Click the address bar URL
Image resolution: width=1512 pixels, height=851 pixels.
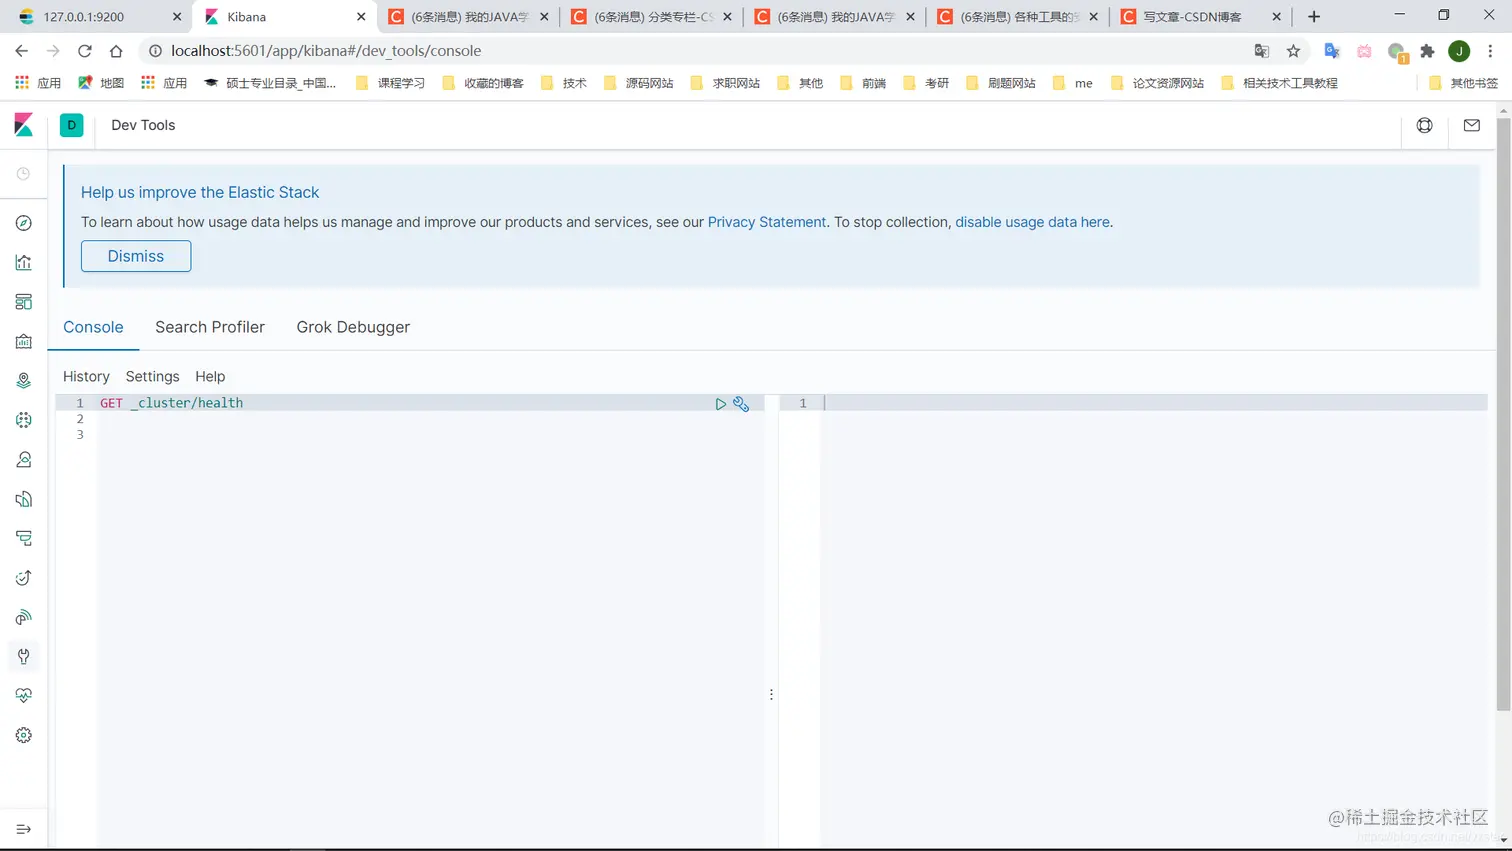[326, 51]
